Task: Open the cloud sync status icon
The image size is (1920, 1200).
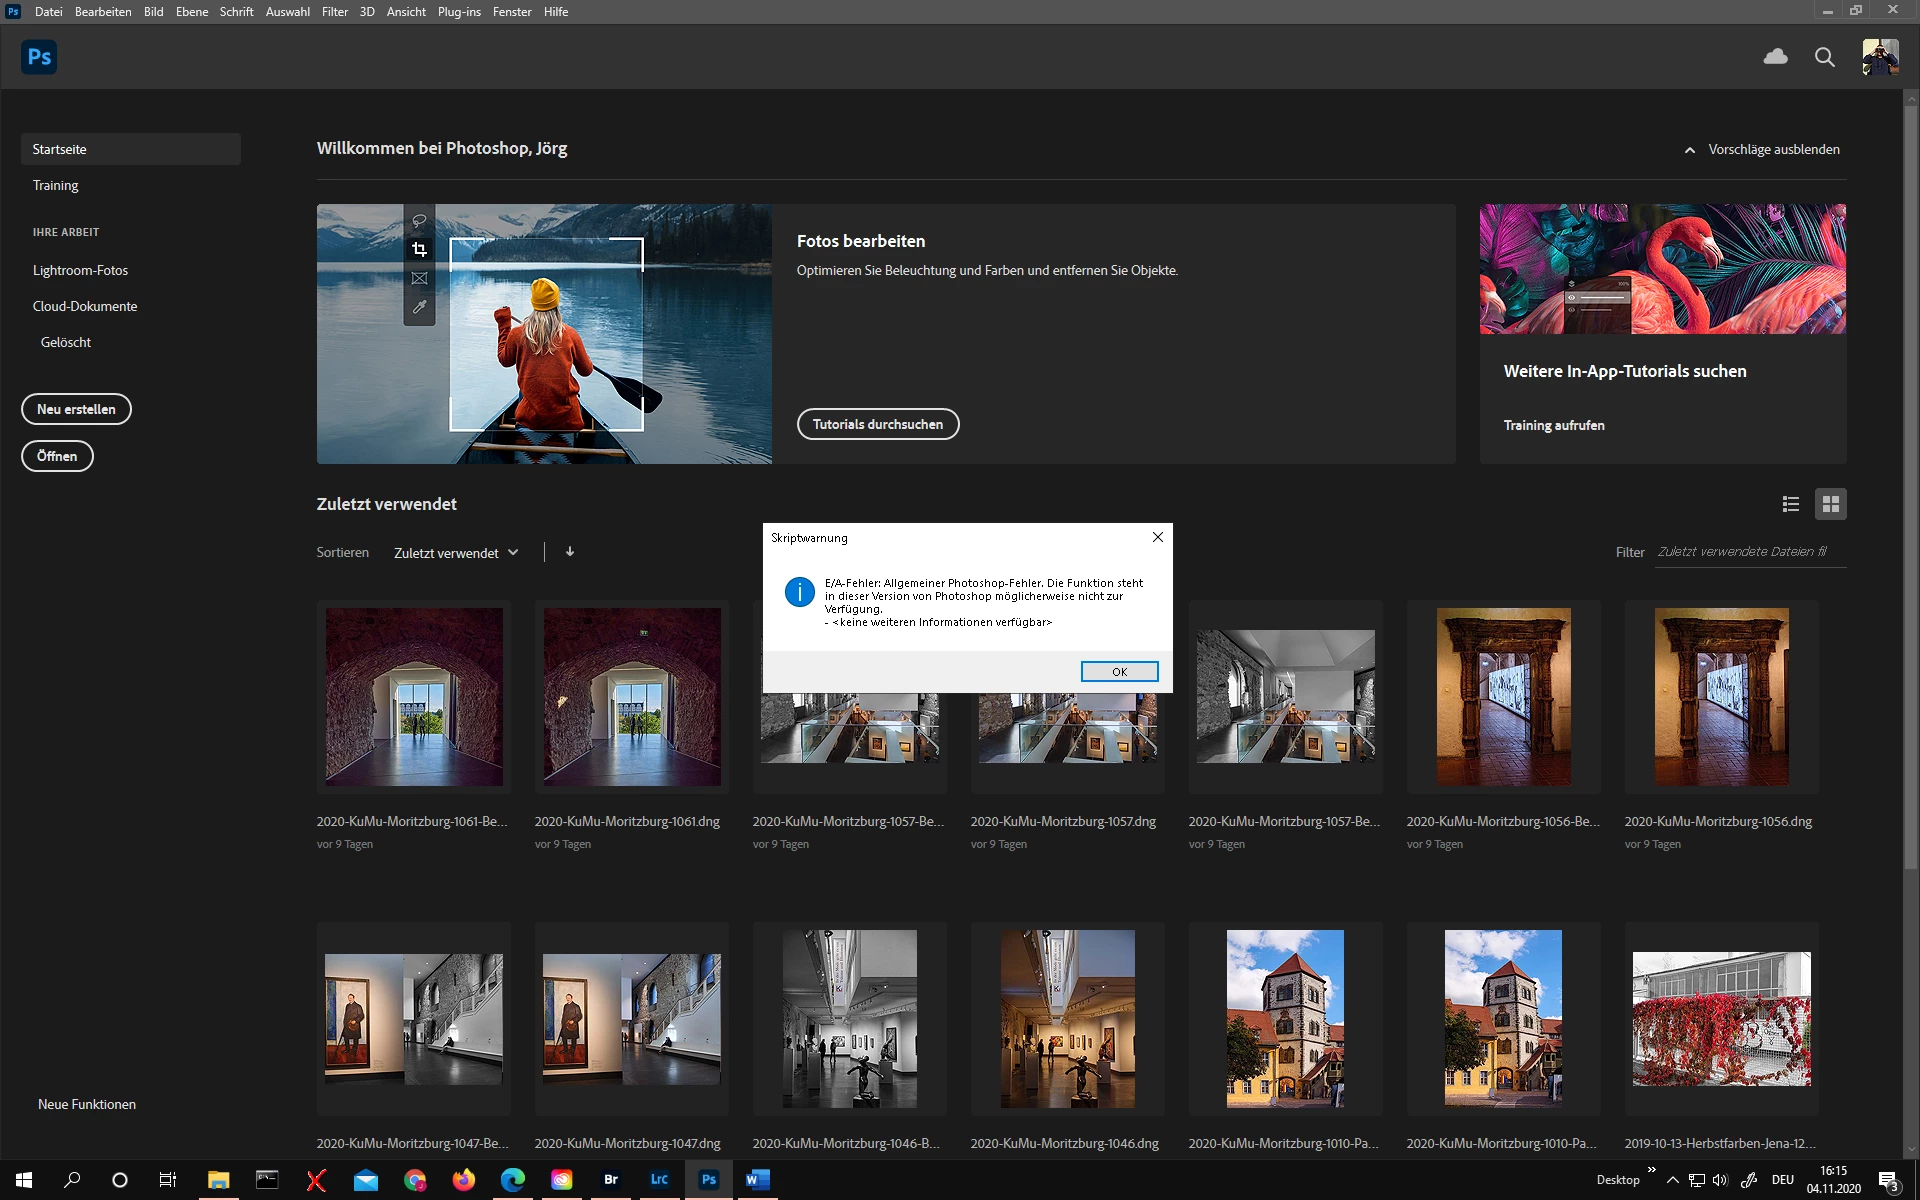Action: (x=1775, y=57)
